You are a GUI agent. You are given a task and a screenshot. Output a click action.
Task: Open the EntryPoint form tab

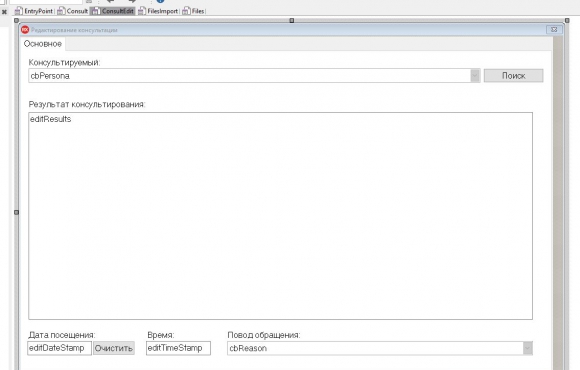[x=34, y=11]
